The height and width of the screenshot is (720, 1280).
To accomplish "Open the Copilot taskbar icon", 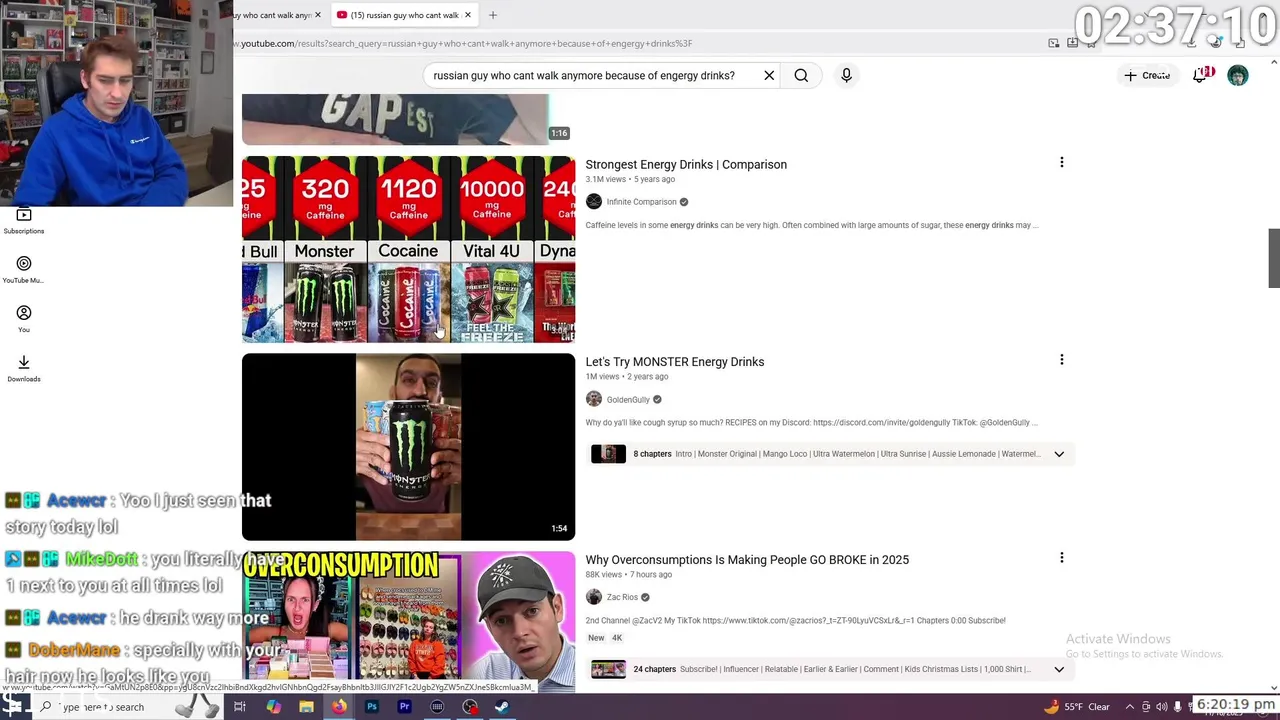I will [273, 706].
